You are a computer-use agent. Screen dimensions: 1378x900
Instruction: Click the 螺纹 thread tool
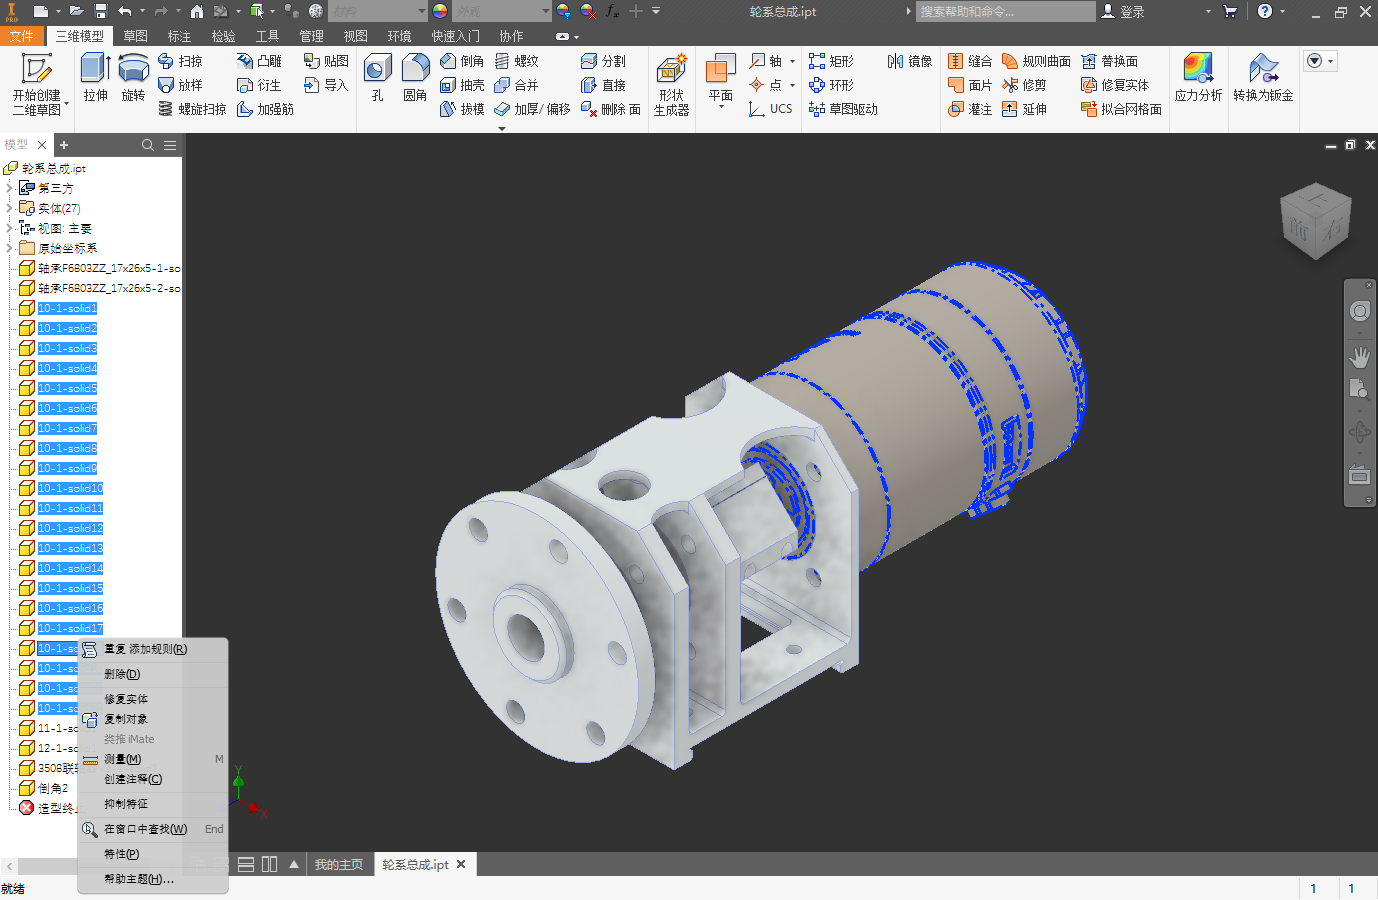pyautogui.click(x=517, y=61)
